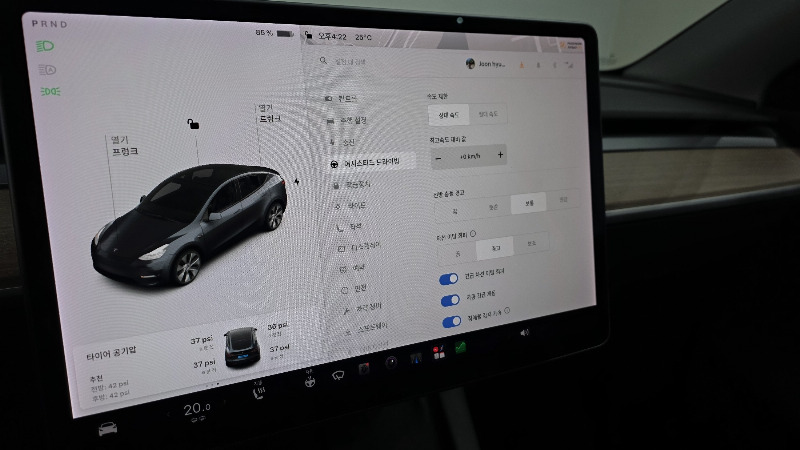The image size is (800, 450).
Task: Open the 안전 safety menu
Action: [x=354, y=289]
